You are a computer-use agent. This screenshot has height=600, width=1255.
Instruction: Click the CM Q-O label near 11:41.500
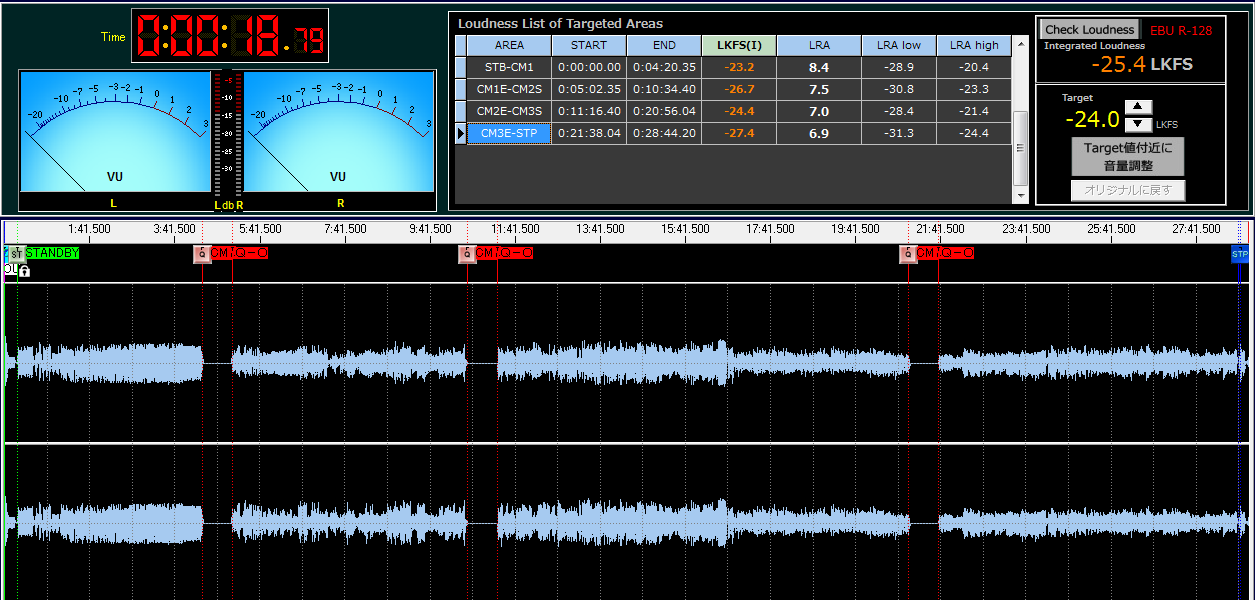pos(505,254)
